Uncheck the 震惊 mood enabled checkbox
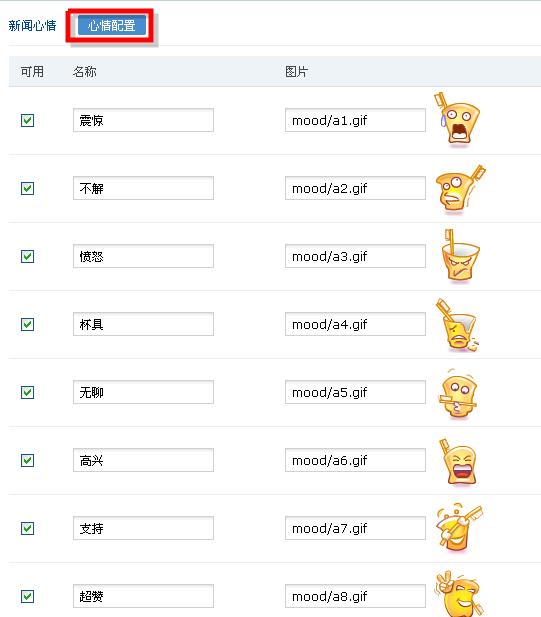Viewport: 541px width, 617px height. click(28, 120)
